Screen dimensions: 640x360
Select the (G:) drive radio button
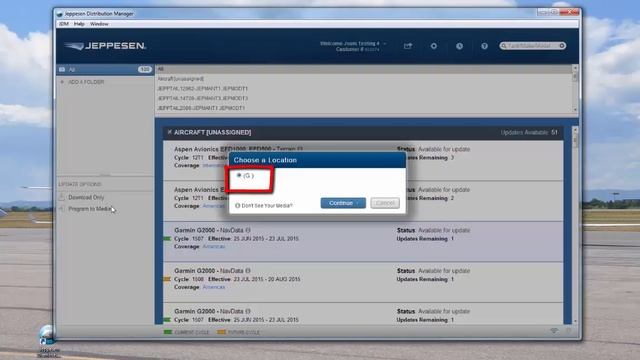pyautogui.click(x=239, y=176)
